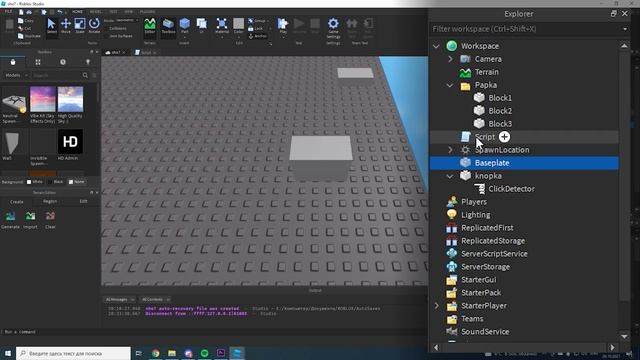Collapse the Papka folder

coord(450,85)
